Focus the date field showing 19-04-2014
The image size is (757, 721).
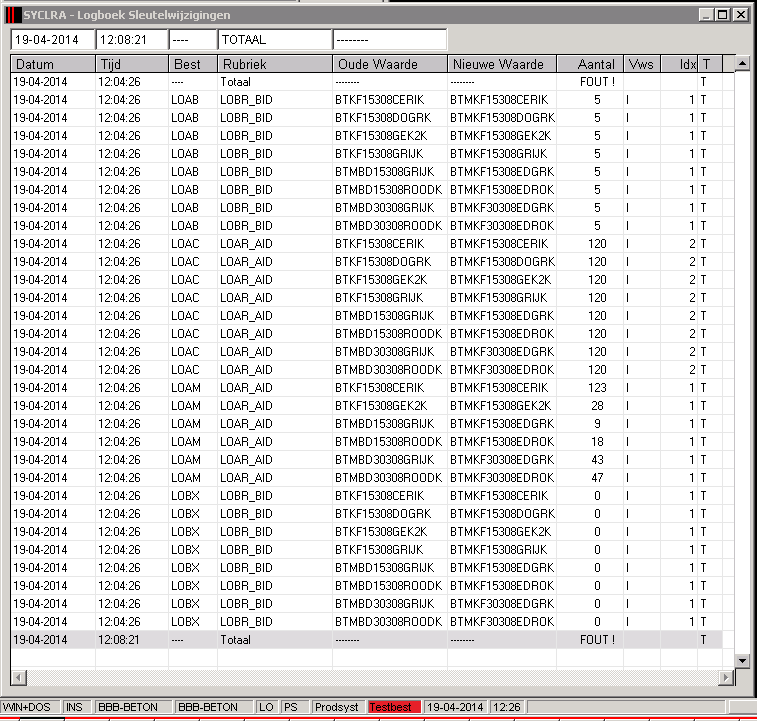click(53, 40)
